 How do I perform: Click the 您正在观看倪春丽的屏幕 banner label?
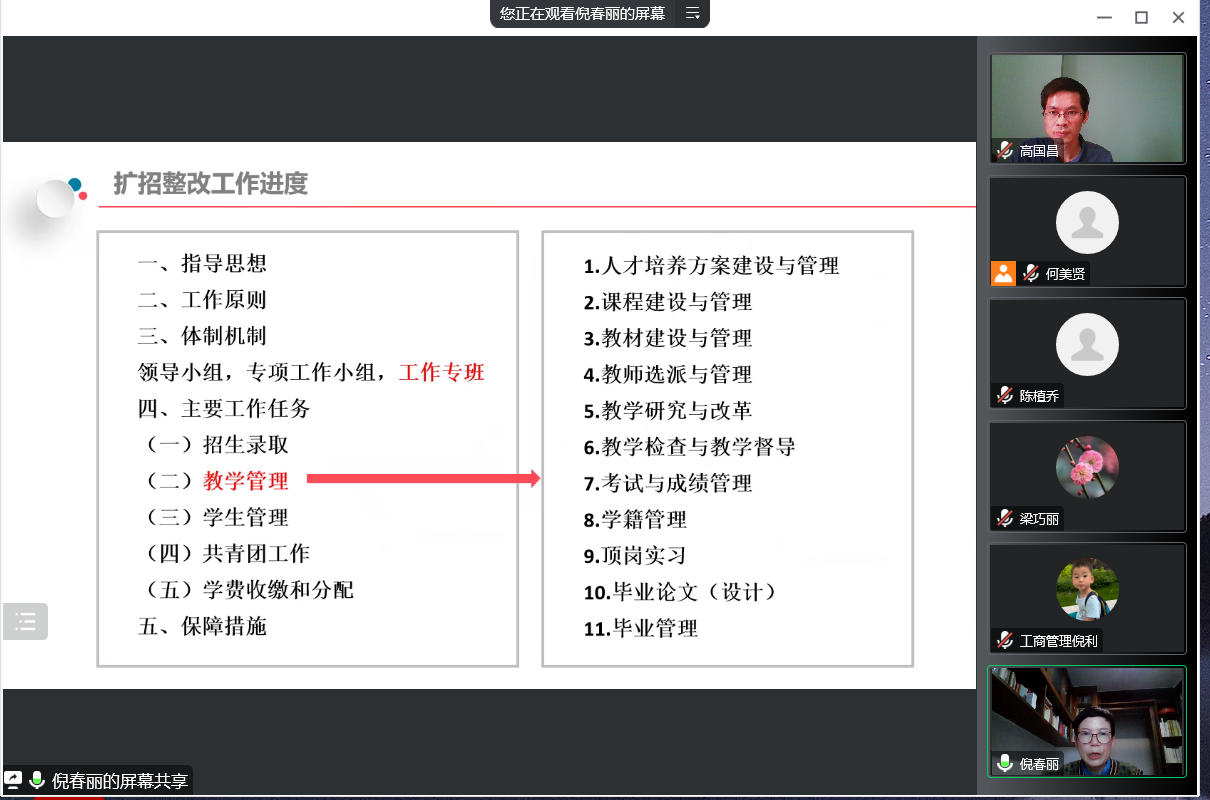(x=582, y=14)
